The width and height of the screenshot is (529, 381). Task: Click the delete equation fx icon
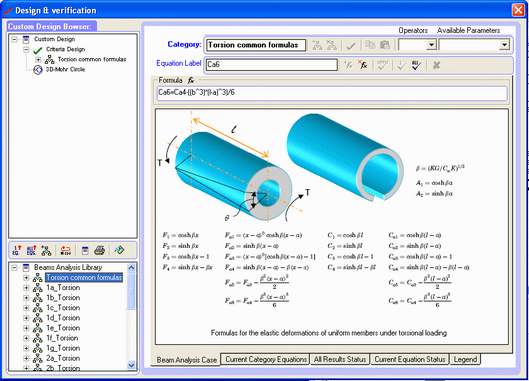[x=363, y=64]
